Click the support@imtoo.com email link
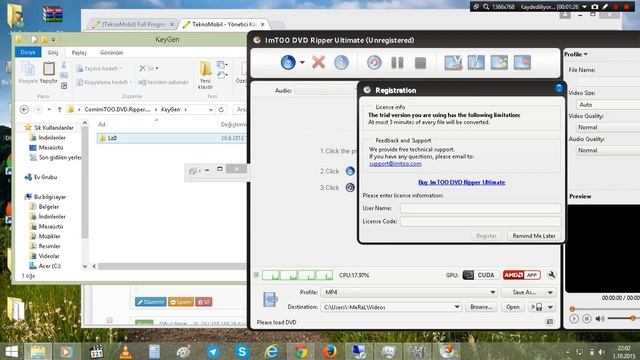 tap(396, 164)
